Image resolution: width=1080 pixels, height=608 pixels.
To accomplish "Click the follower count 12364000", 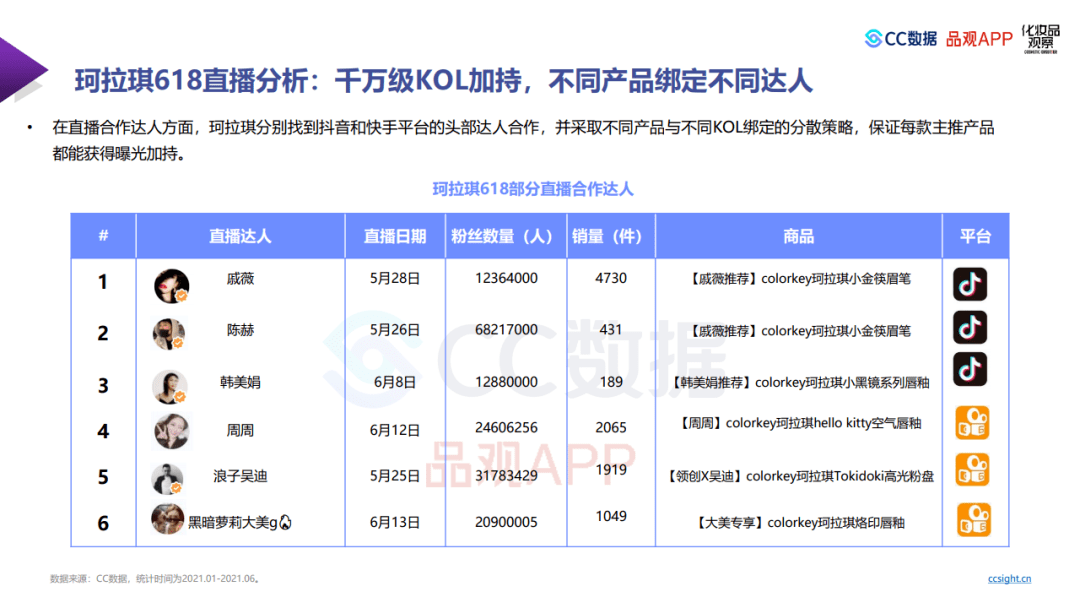I will [x=506, y=278].
